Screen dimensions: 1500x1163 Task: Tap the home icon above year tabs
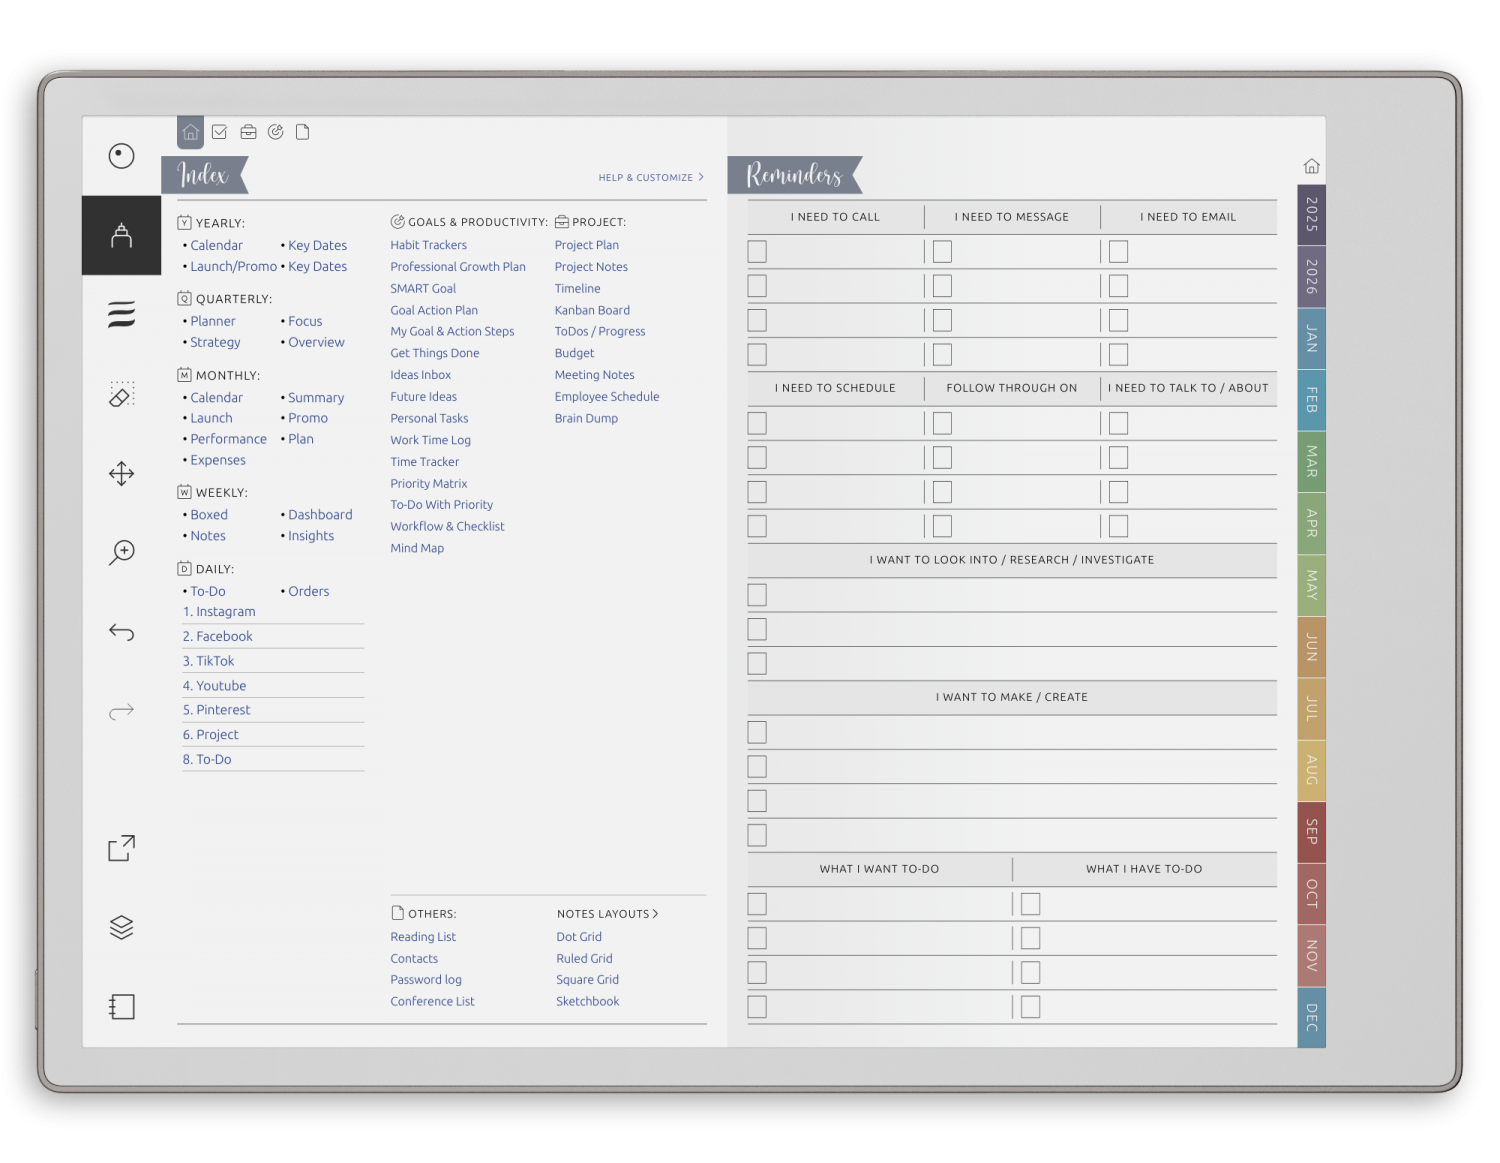pyautogui.click(x=1311, y=166)
